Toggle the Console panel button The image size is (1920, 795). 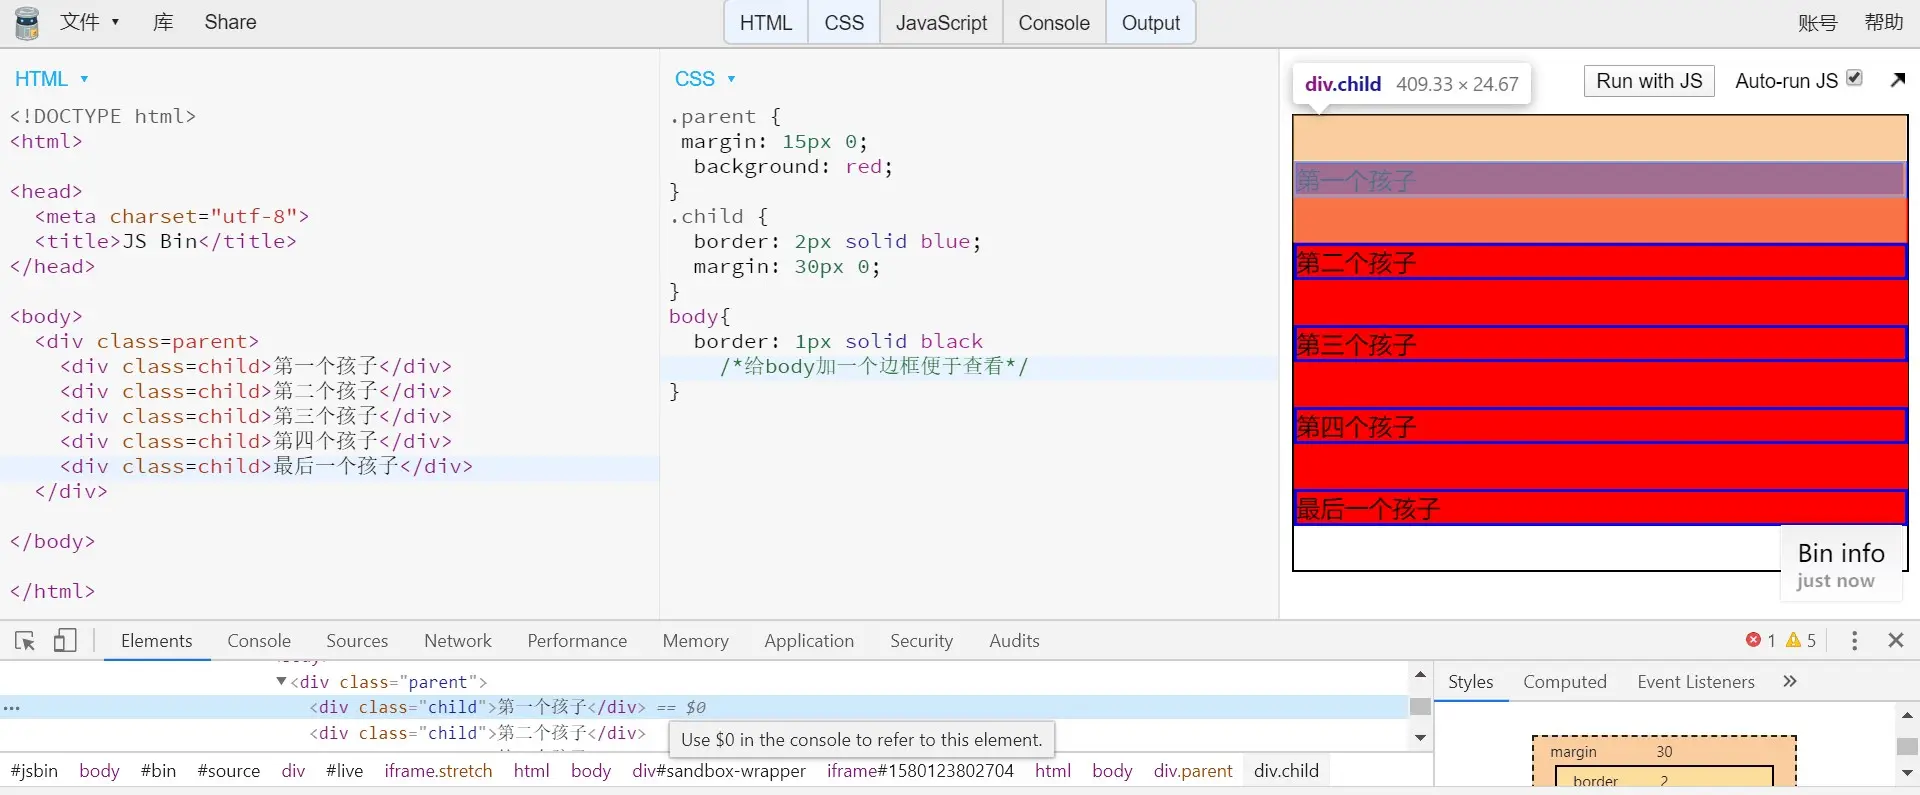click(x=1054, y=23)
